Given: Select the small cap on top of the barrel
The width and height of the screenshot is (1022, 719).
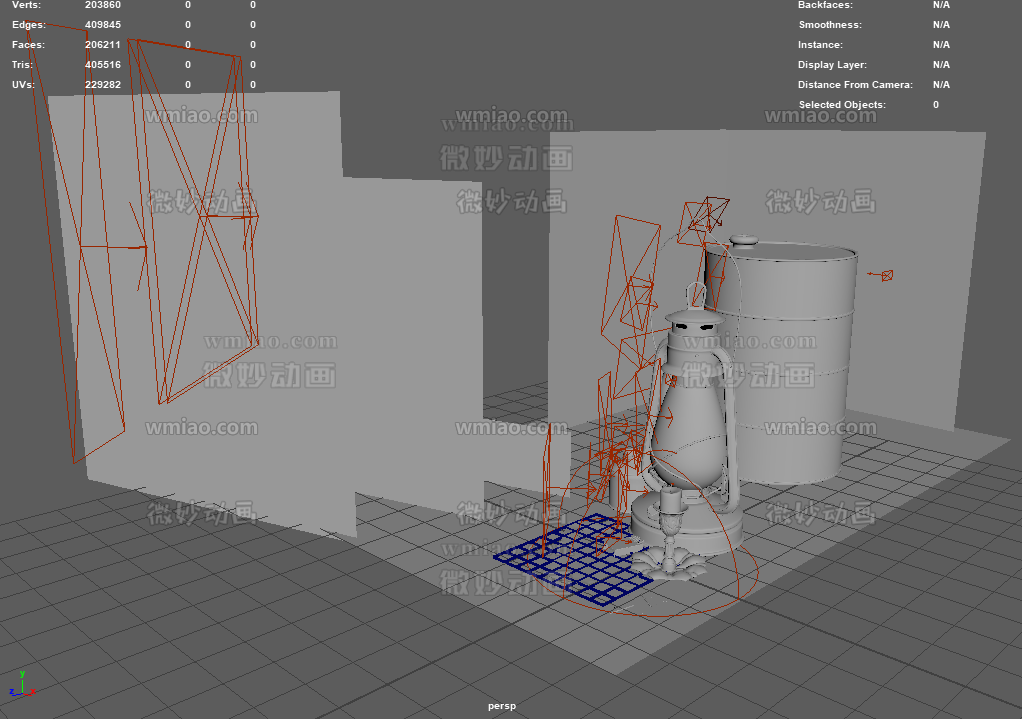Looking at the screenshot, I should pos(745,242).
